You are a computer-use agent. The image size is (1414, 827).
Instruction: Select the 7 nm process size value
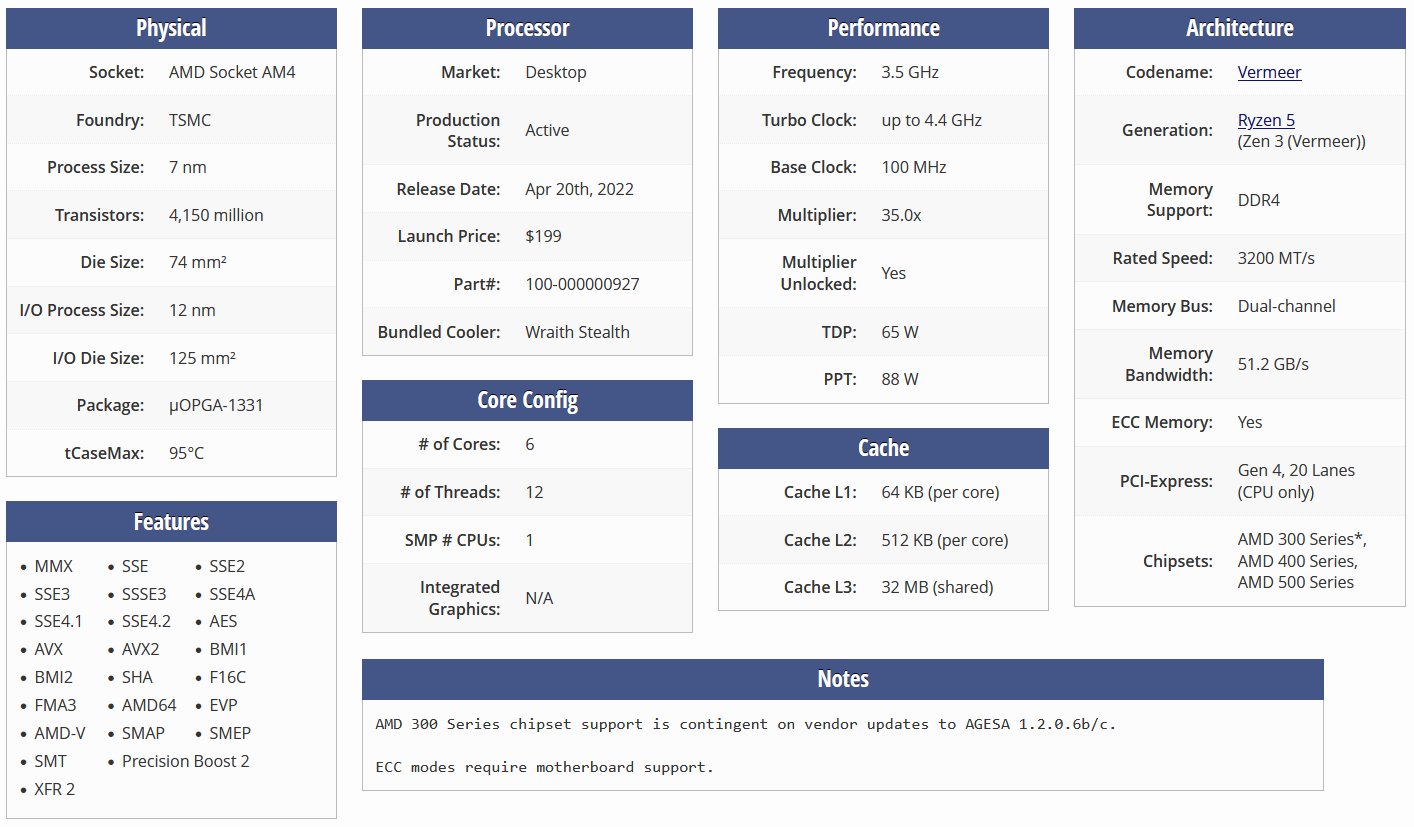point(188,167)
